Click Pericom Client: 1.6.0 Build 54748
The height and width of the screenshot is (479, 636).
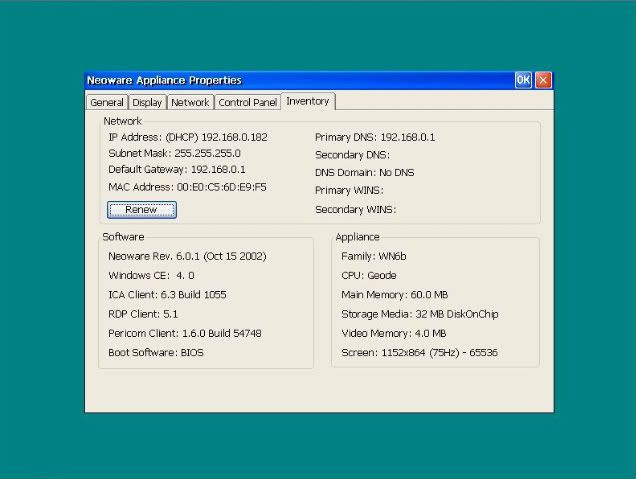click(x=185, y=333)
